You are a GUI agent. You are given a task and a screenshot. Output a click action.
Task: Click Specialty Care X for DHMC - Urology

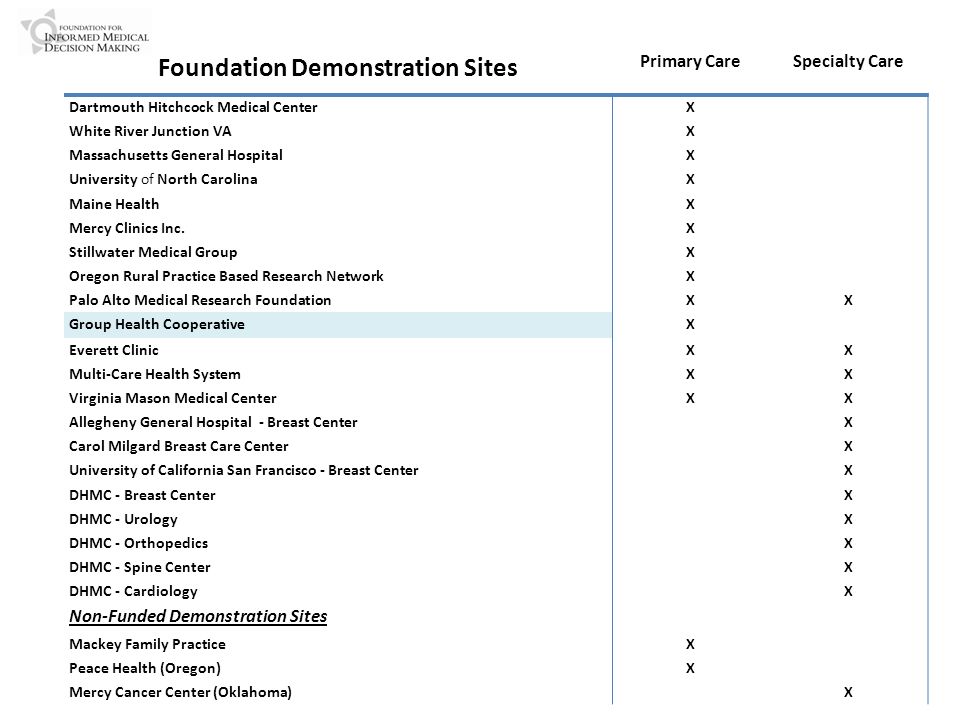[x=848, y=519]
